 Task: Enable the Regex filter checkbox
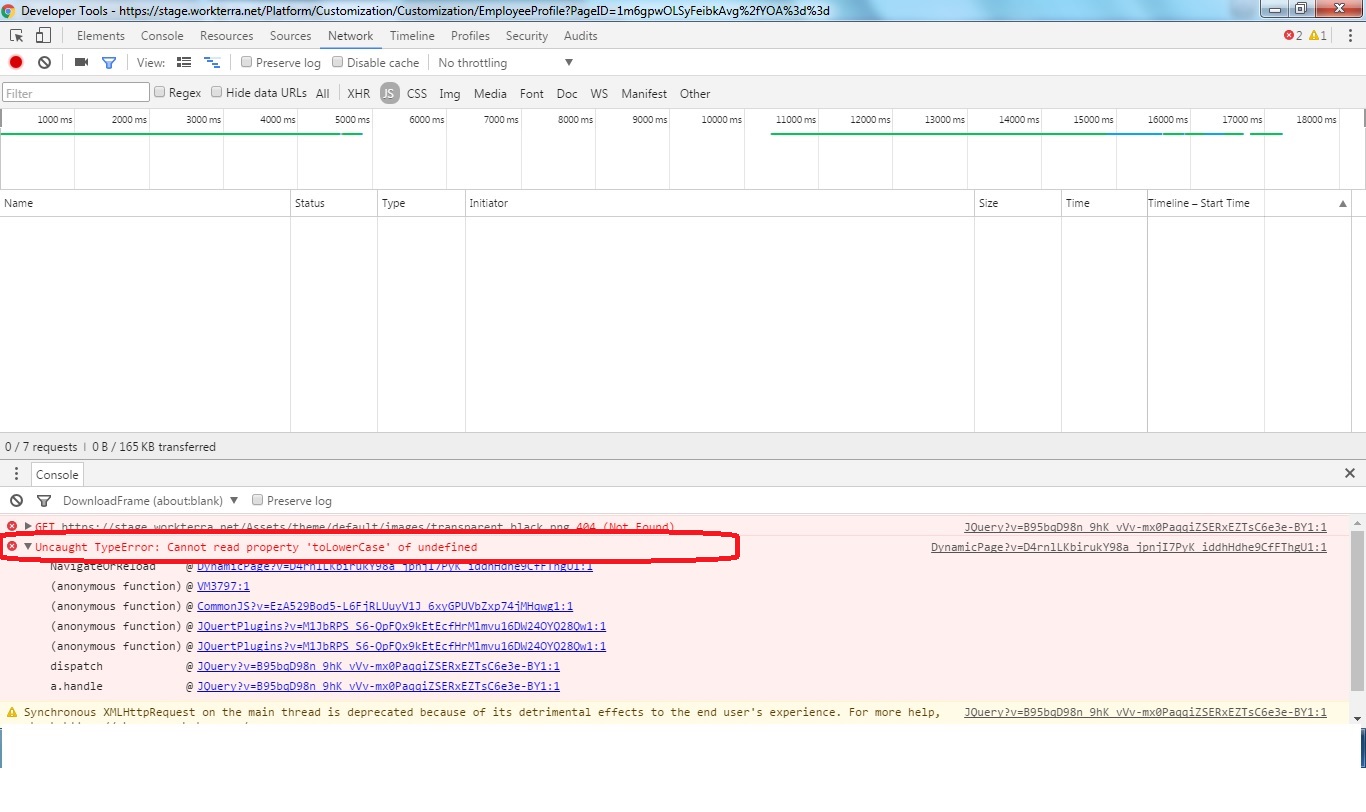159,92
